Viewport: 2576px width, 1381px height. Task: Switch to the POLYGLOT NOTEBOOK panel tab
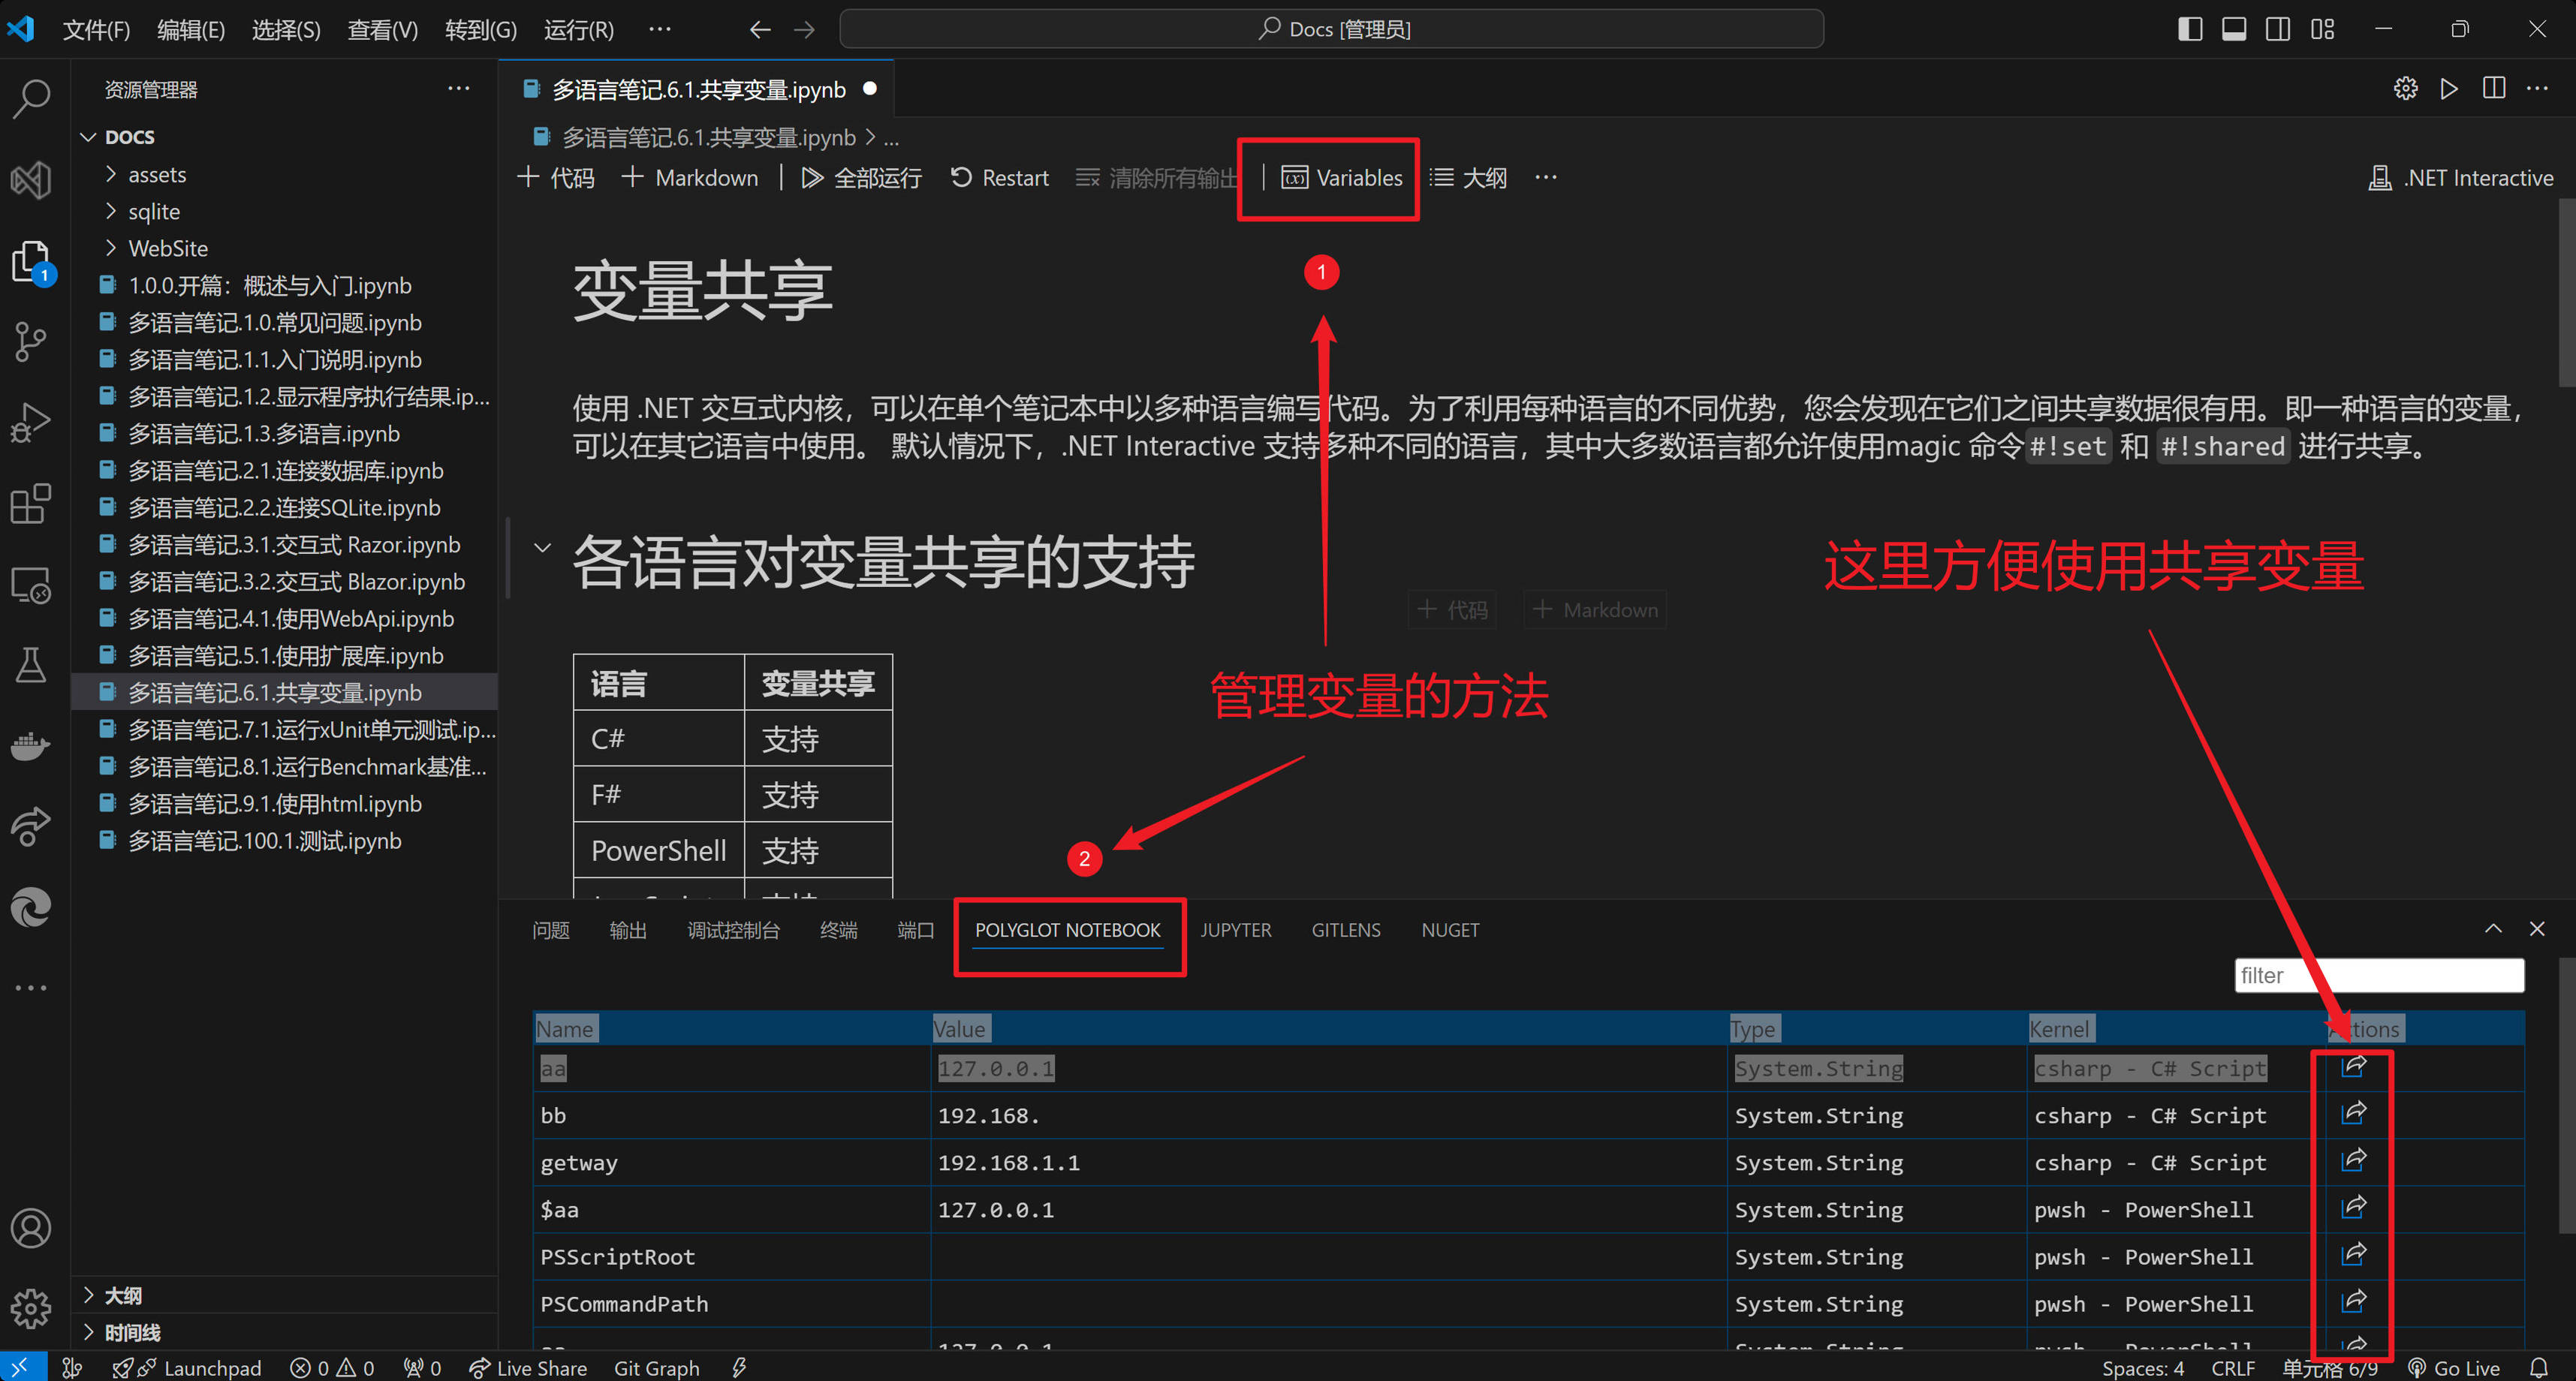point(1067,930)
